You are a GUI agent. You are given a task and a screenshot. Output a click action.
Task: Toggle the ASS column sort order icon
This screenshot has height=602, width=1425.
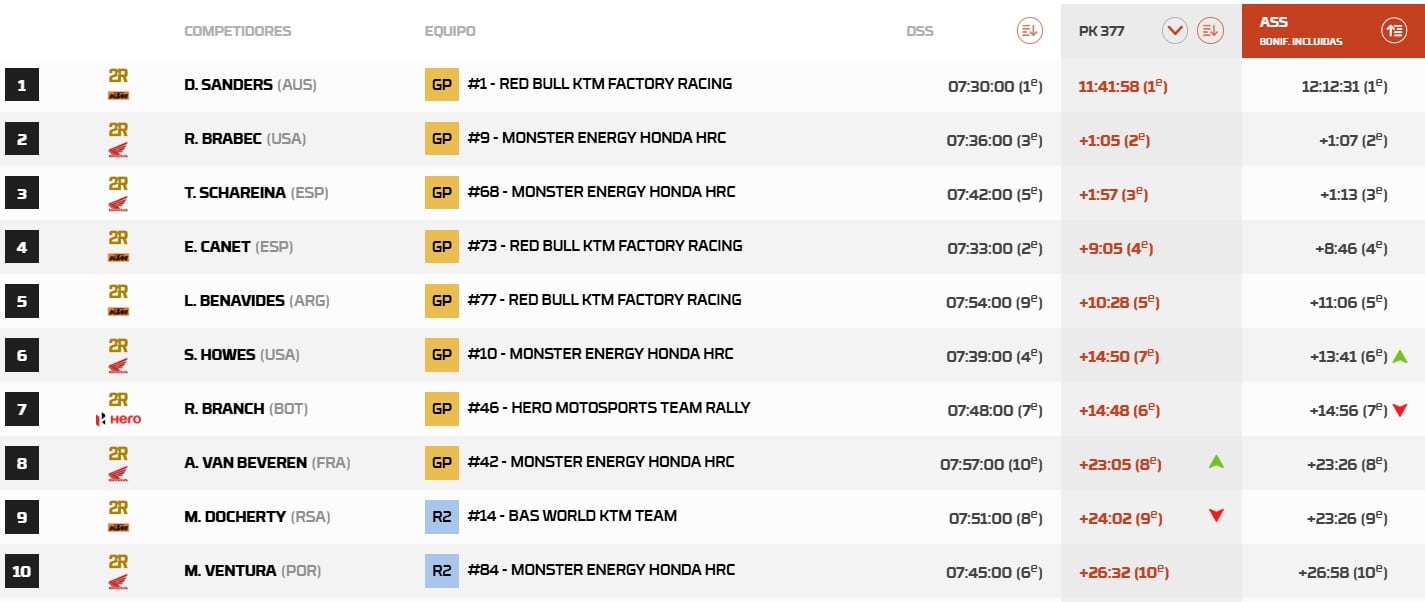coord(1394,31)
